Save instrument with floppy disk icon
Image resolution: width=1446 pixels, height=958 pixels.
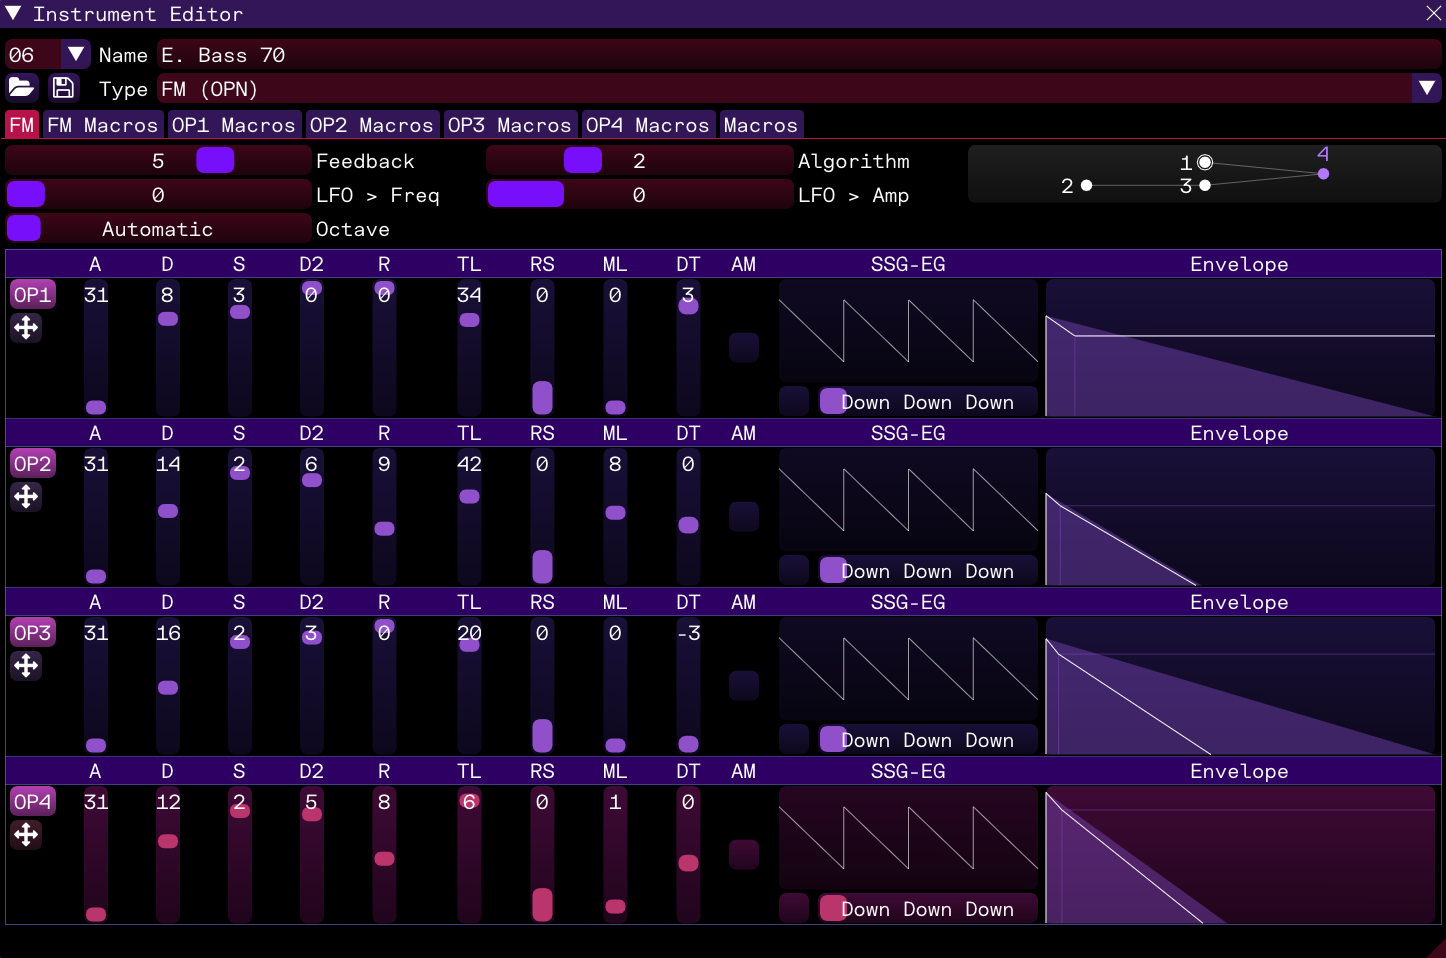pyautogui.click(x=64, y=88)
